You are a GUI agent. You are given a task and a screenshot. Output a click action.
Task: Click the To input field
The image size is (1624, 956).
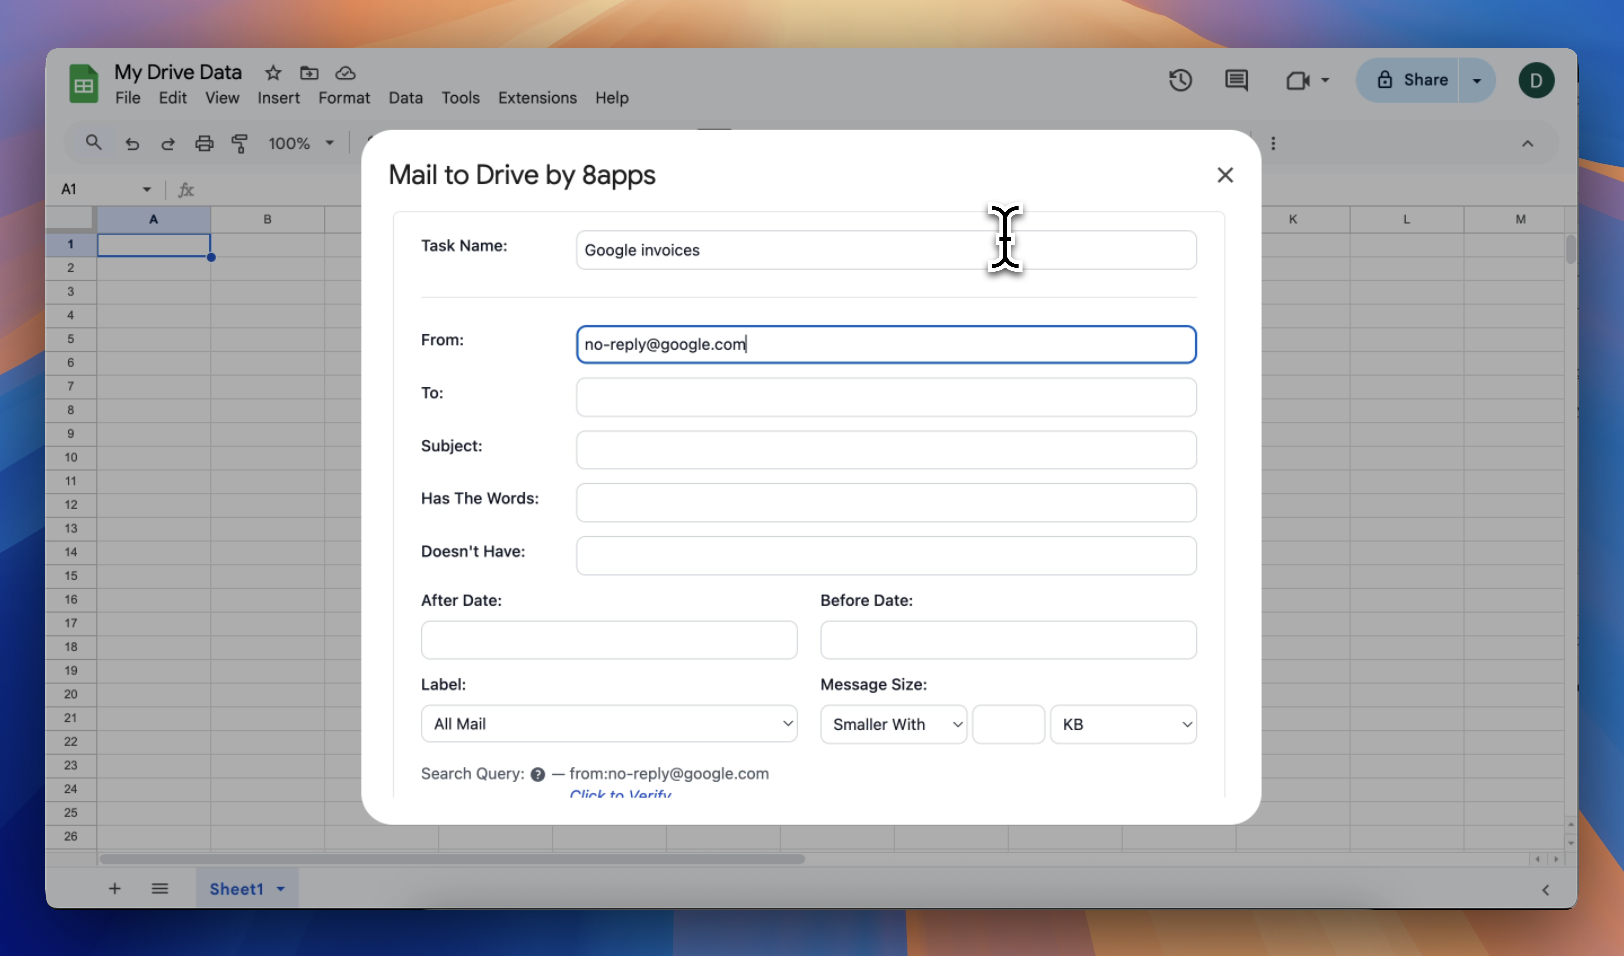click(886, 397)
